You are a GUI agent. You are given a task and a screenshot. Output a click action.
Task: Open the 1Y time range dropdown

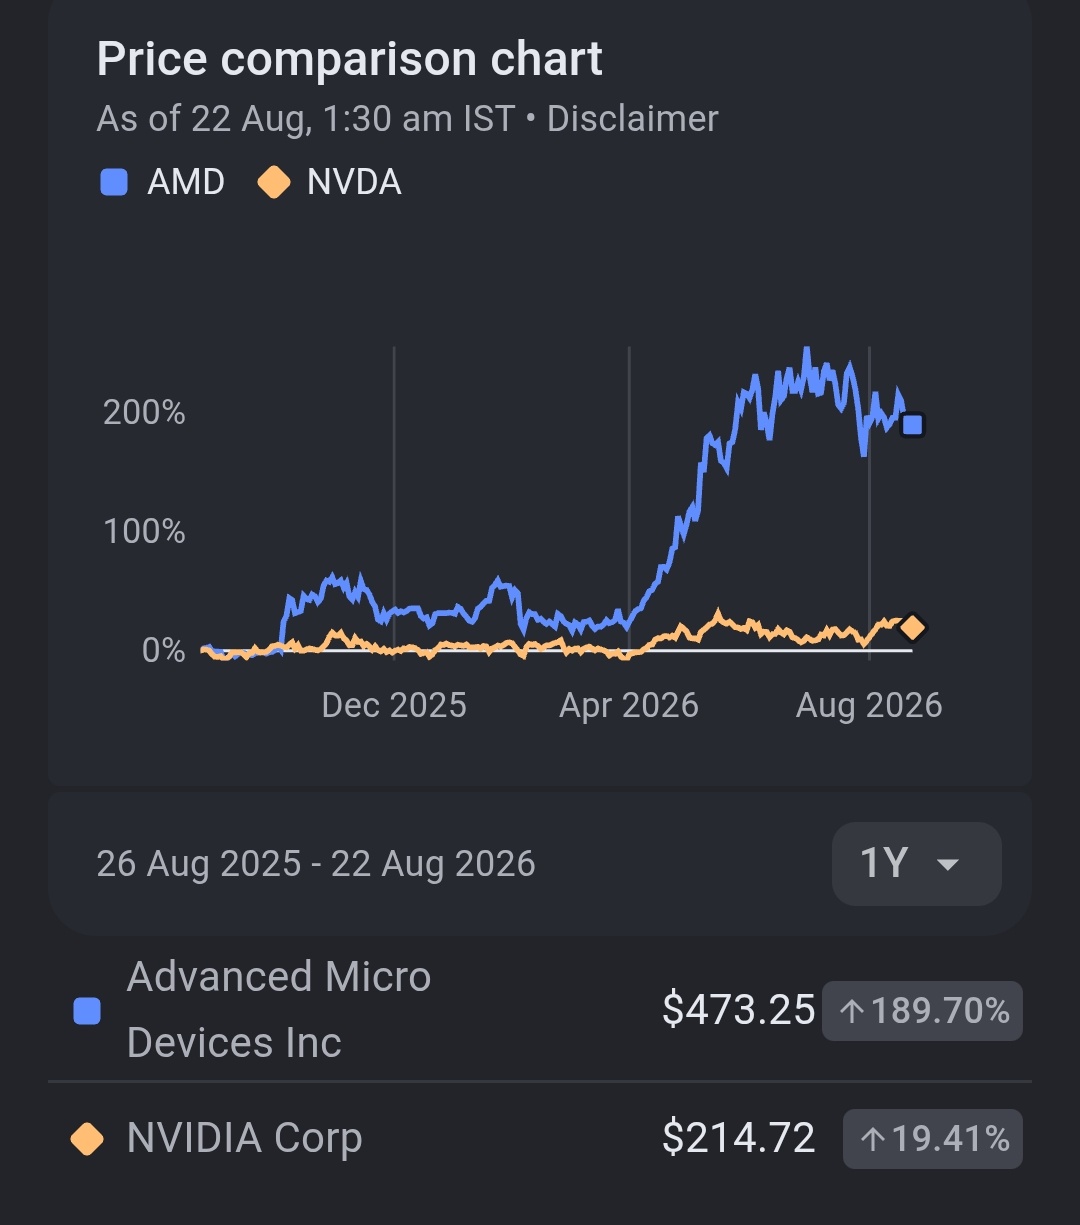[x=916, y=864]
